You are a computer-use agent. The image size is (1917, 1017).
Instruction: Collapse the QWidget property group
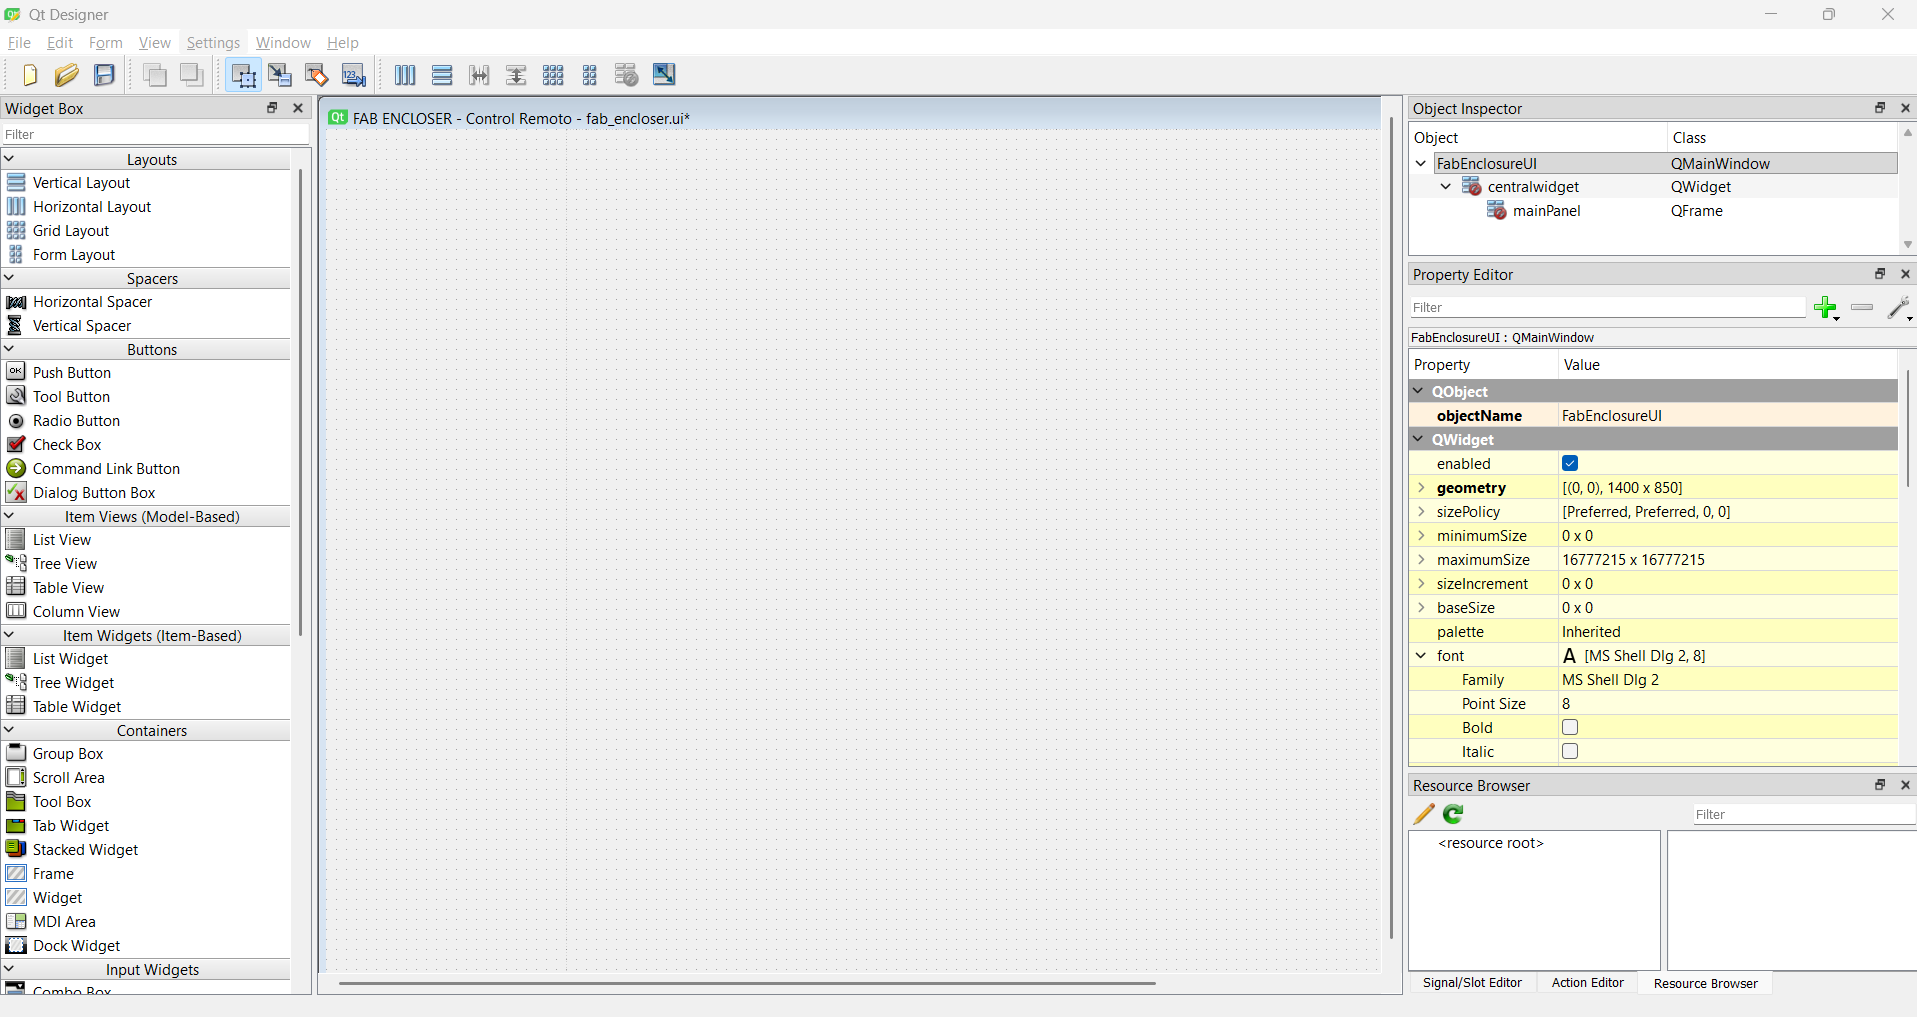(x=1419, y=439)
